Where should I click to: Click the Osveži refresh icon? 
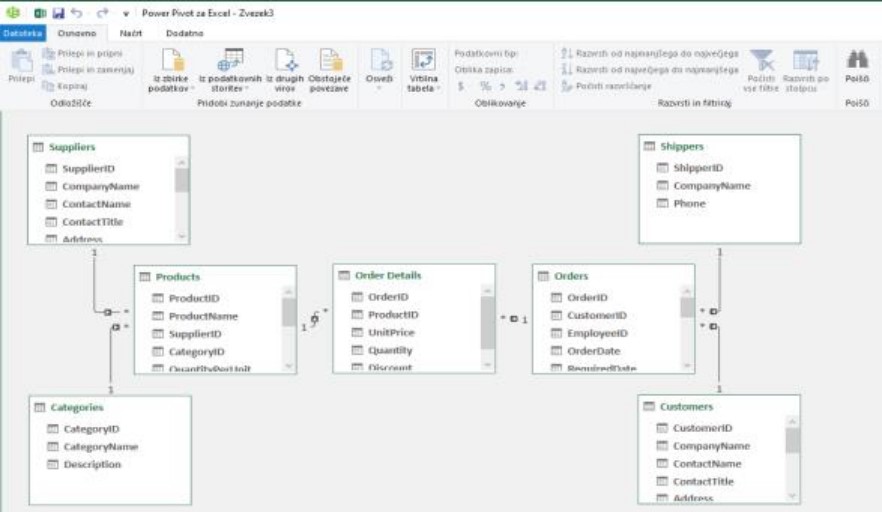[x=379, y=61]
